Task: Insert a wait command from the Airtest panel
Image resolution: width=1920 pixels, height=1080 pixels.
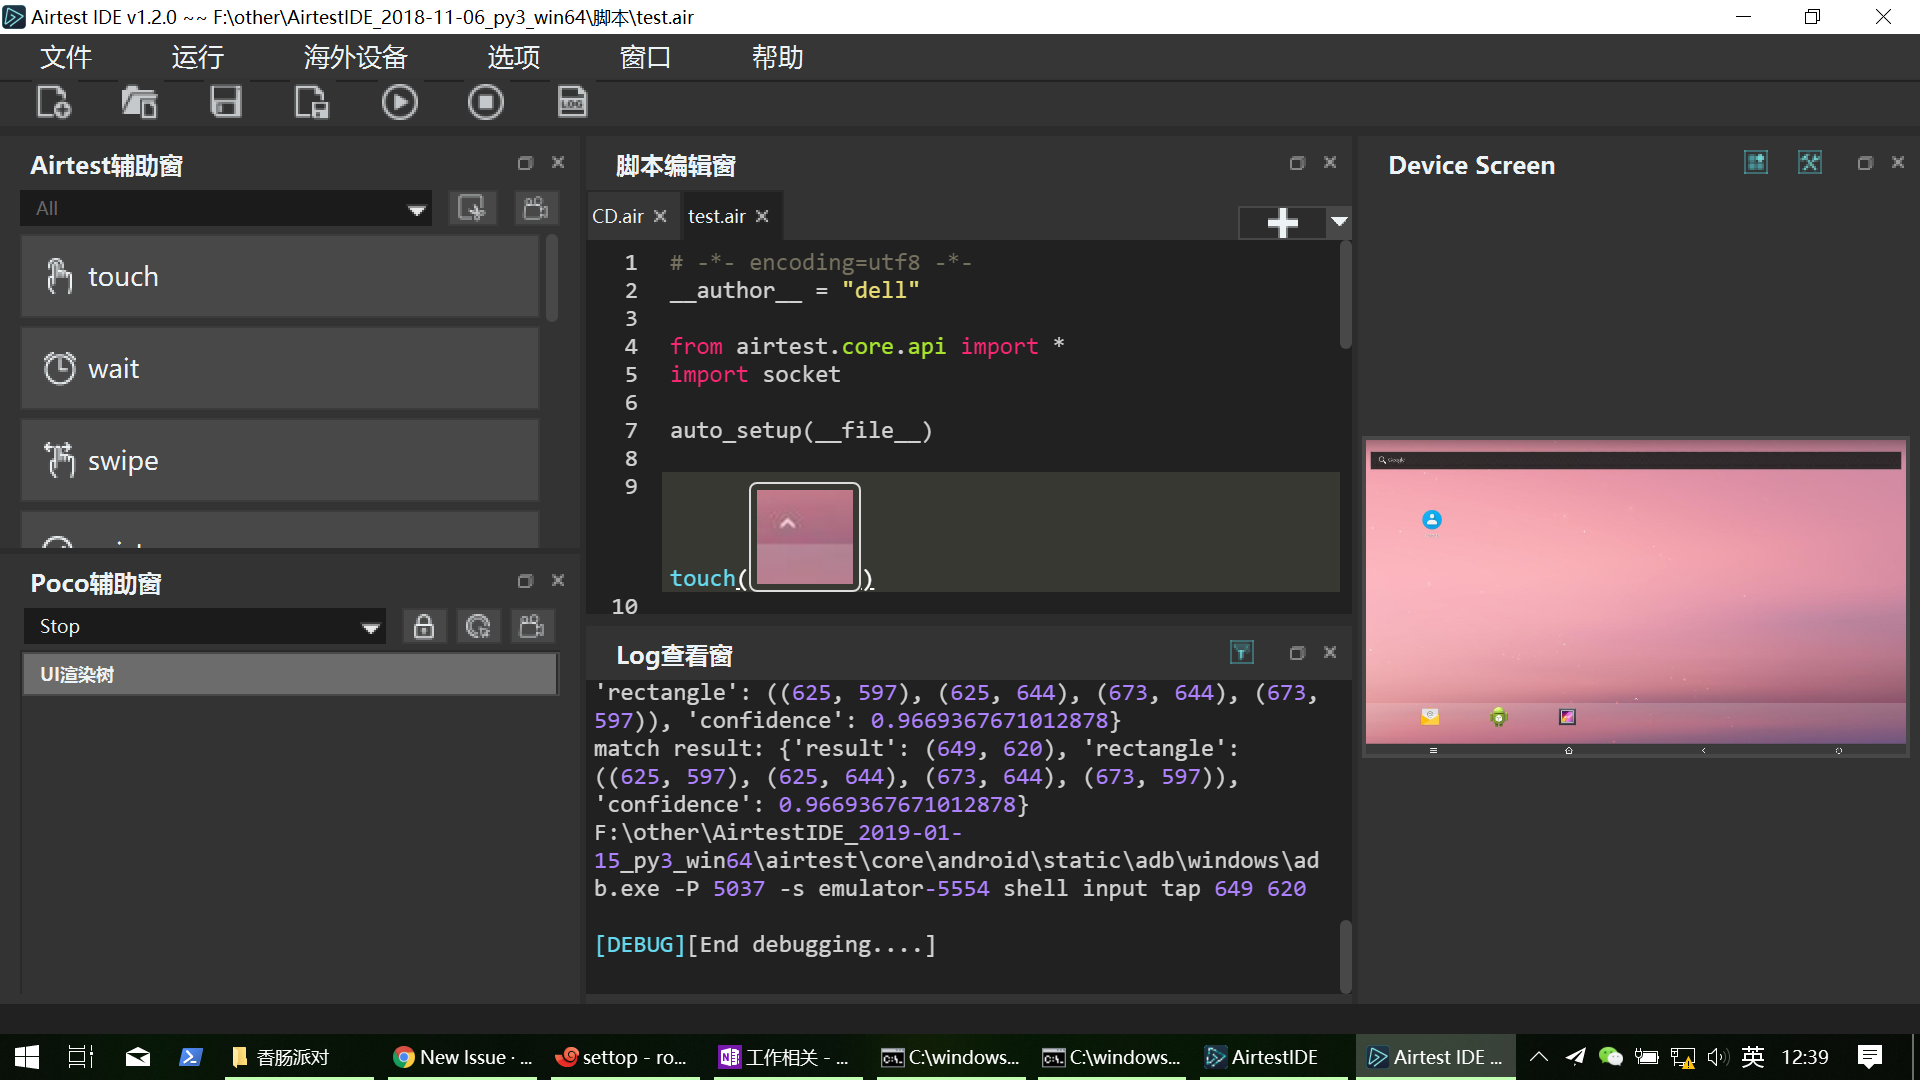Action: click(x=280, y=368)
